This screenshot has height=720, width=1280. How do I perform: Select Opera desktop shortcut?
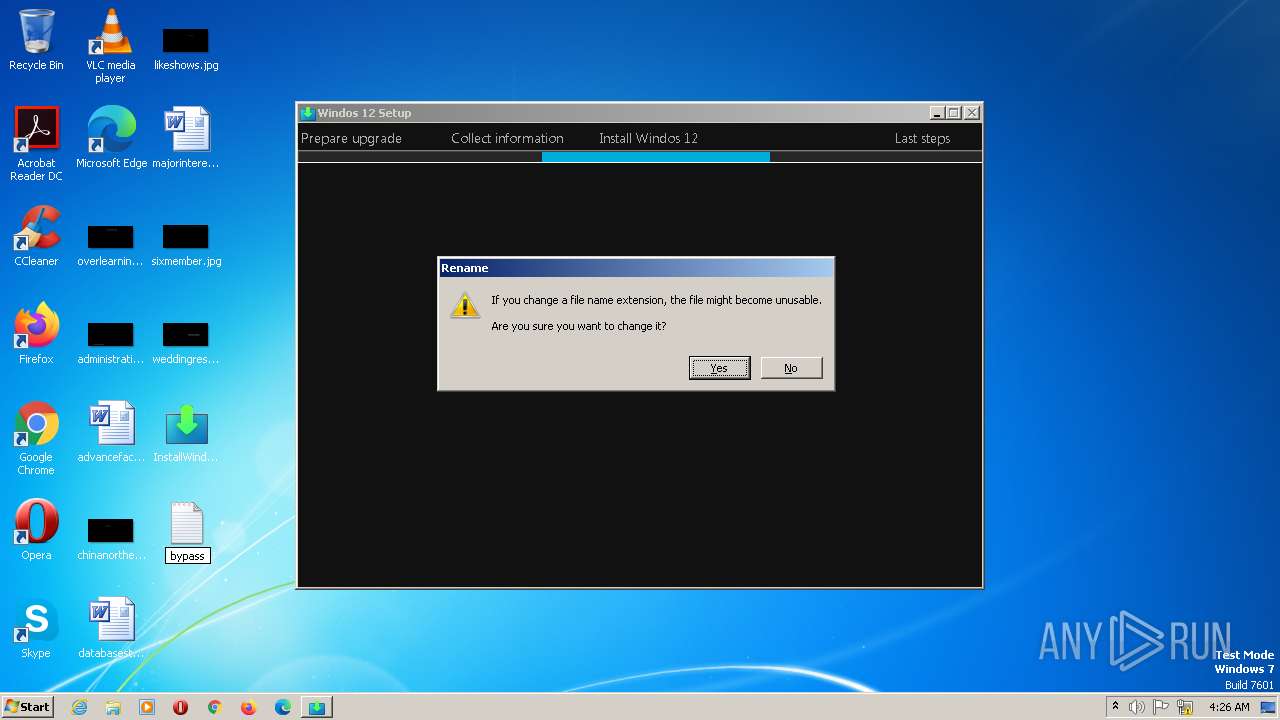tap(36, 530)
